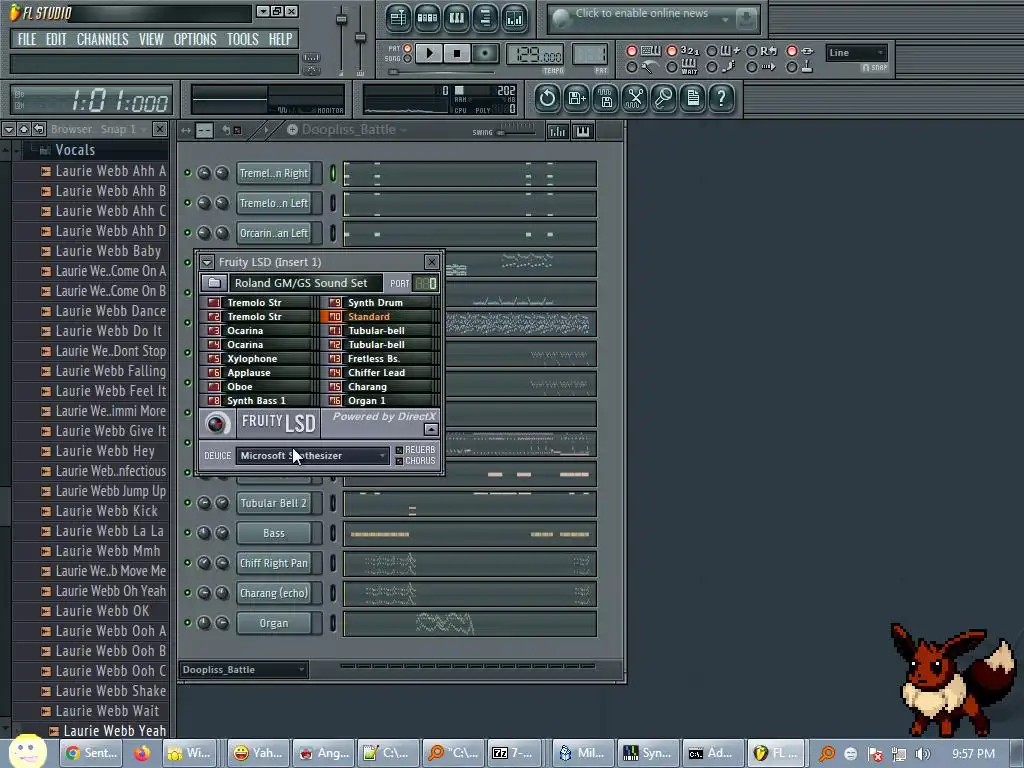Click the folder icon in Fruity LSD

[x=214, y=283]
